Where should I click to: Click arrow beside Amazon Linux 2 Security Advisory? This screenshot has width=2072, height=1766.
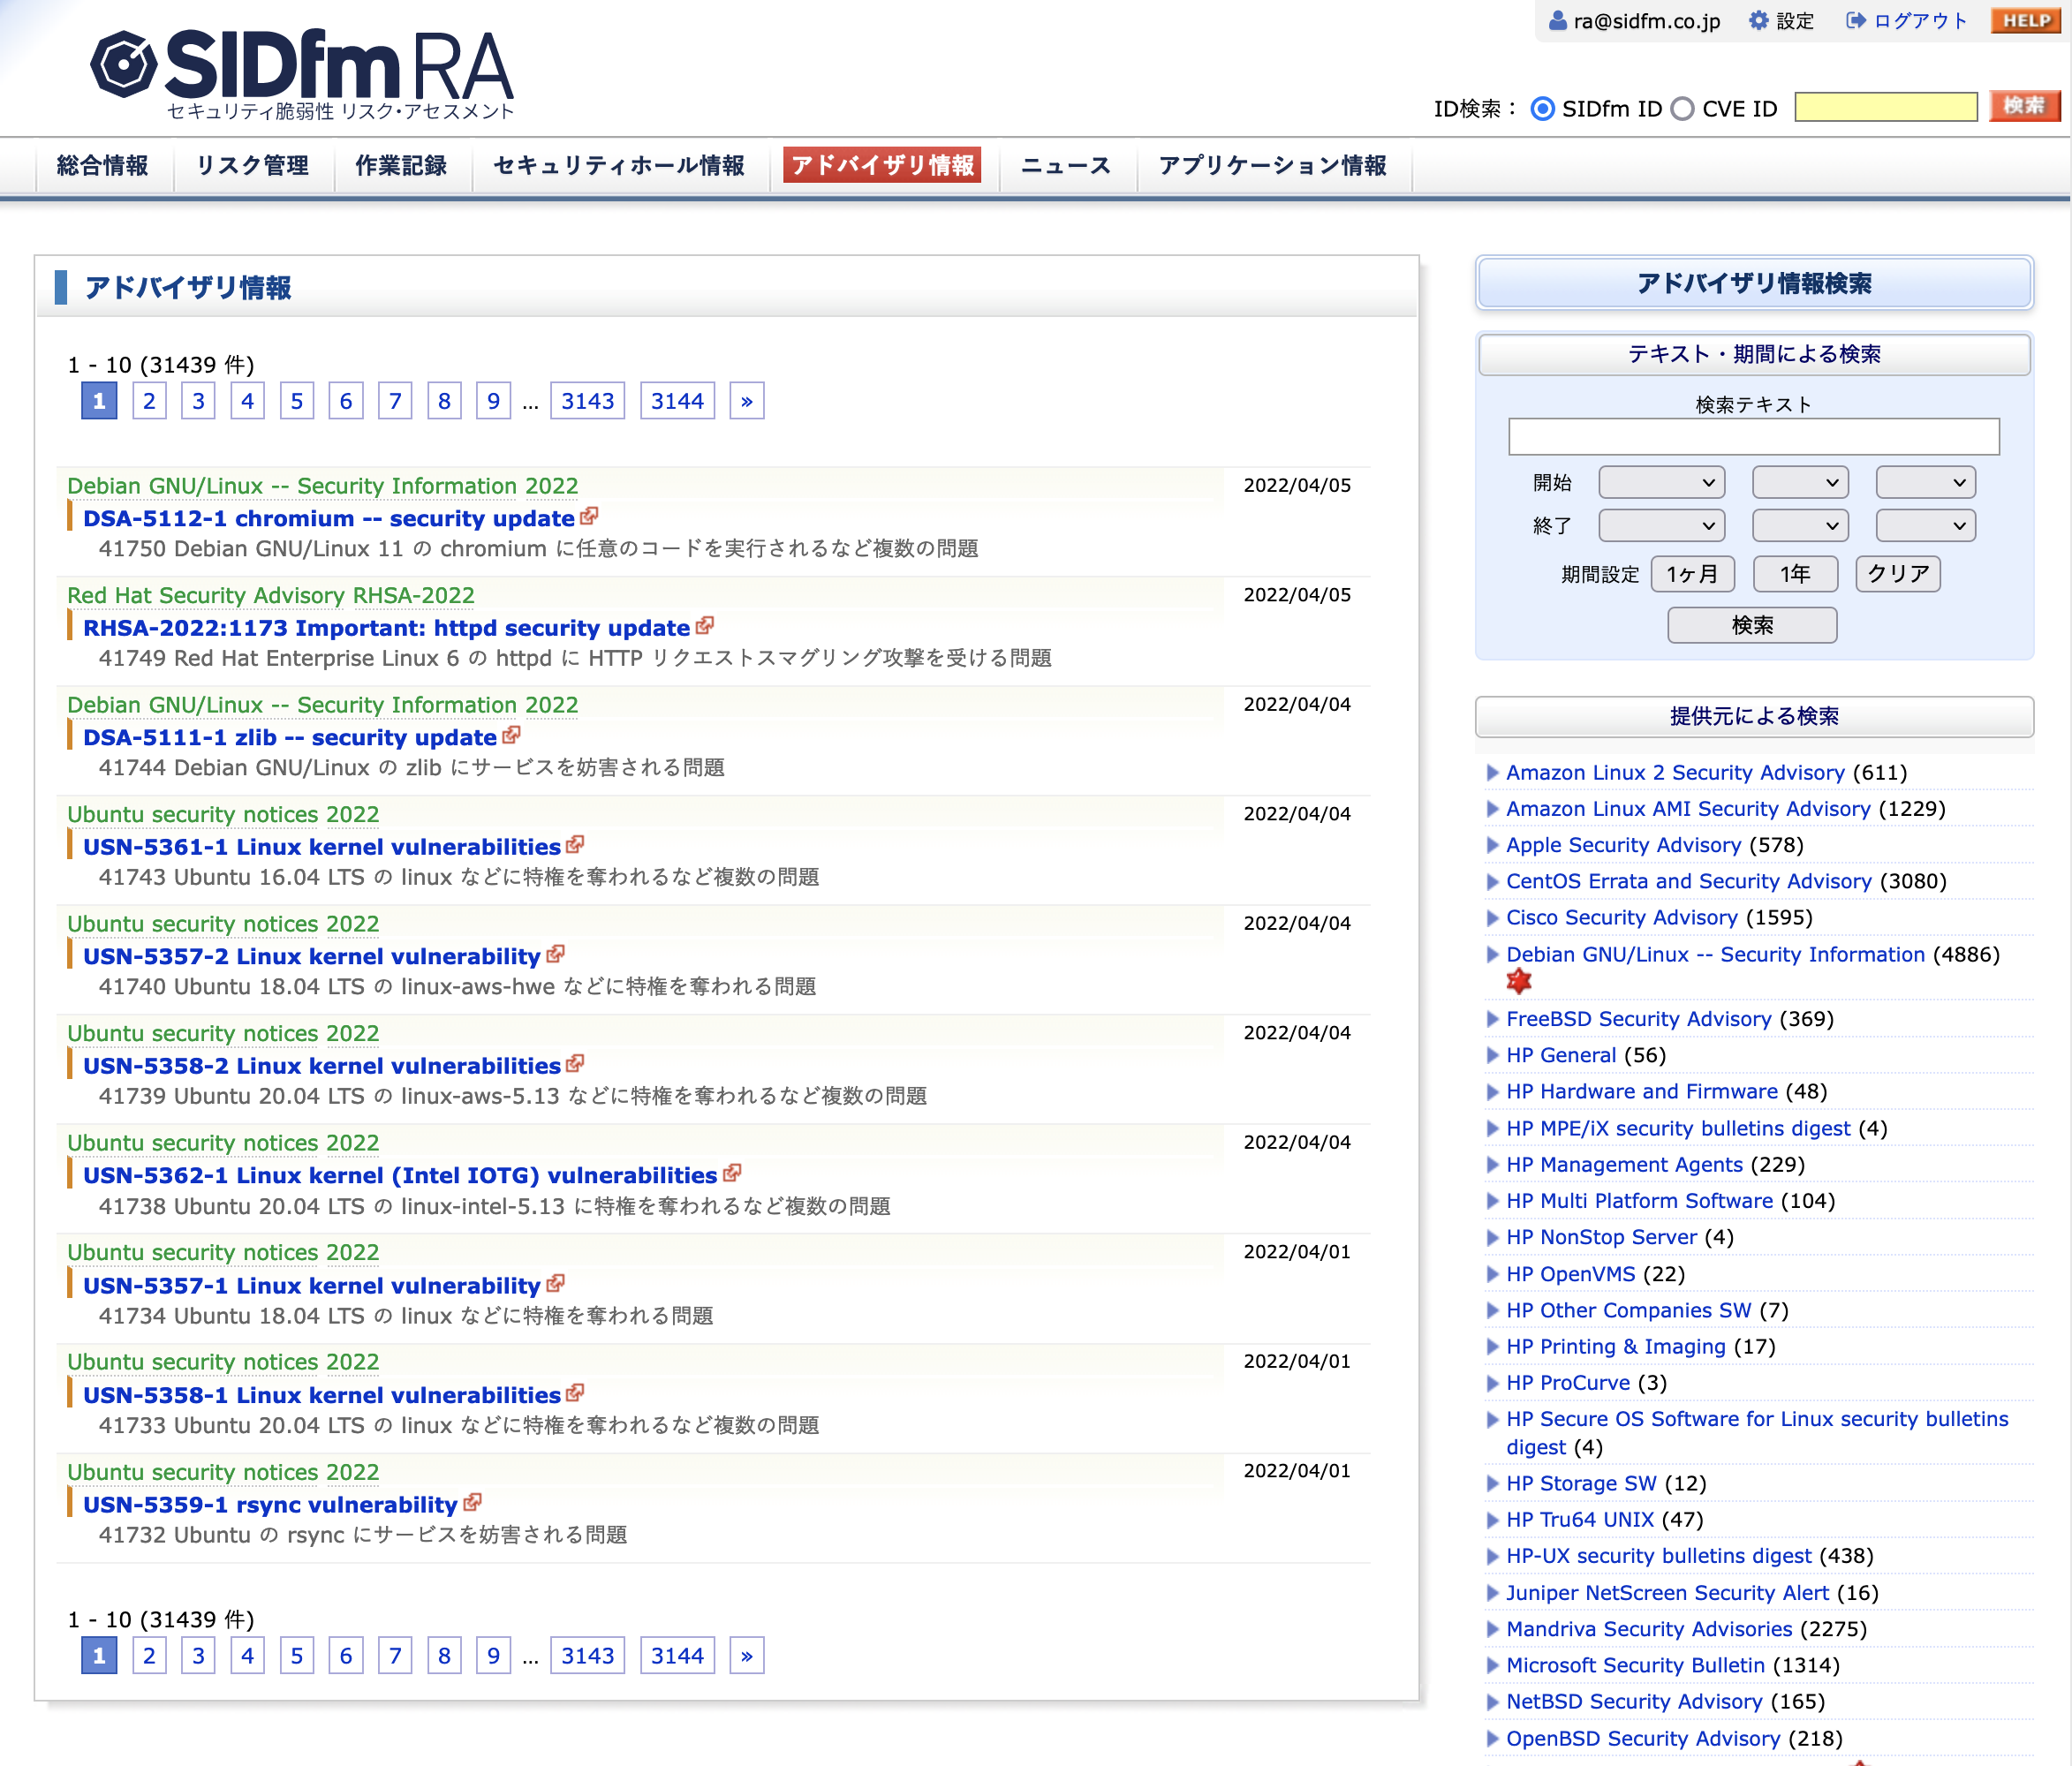pos(1492,772)
